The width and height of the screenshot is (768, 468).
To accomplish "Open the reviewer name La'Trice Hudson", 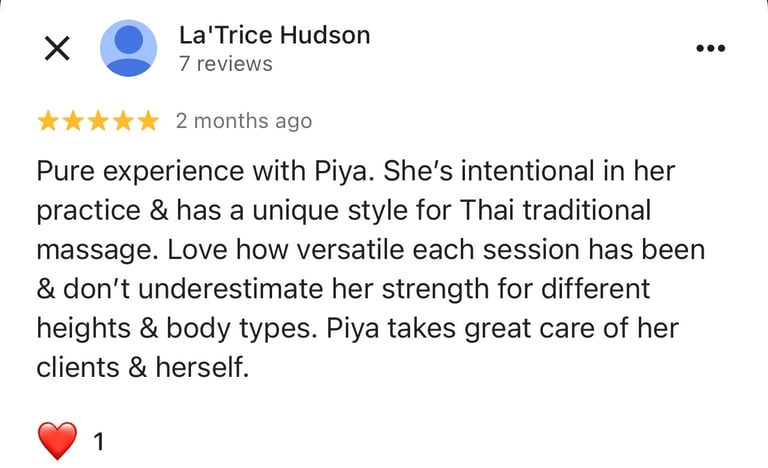I will click(274, 35).
